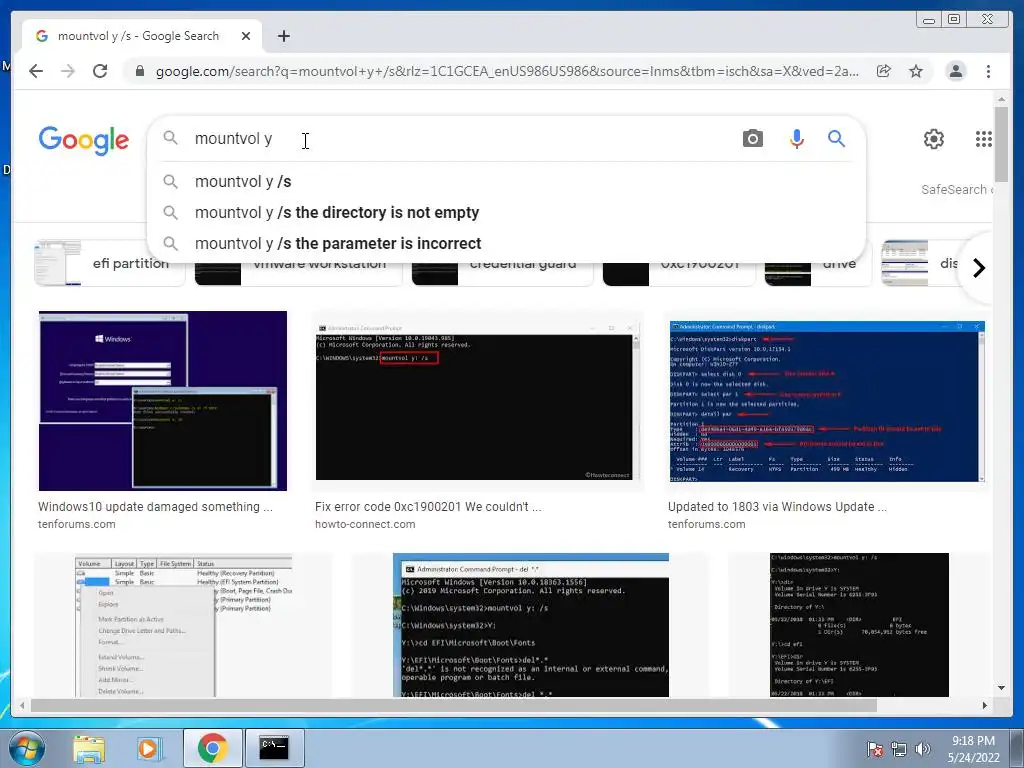Click the forward navigation arrow
The image size is (1024, 768).
click(x=68, y=71)
